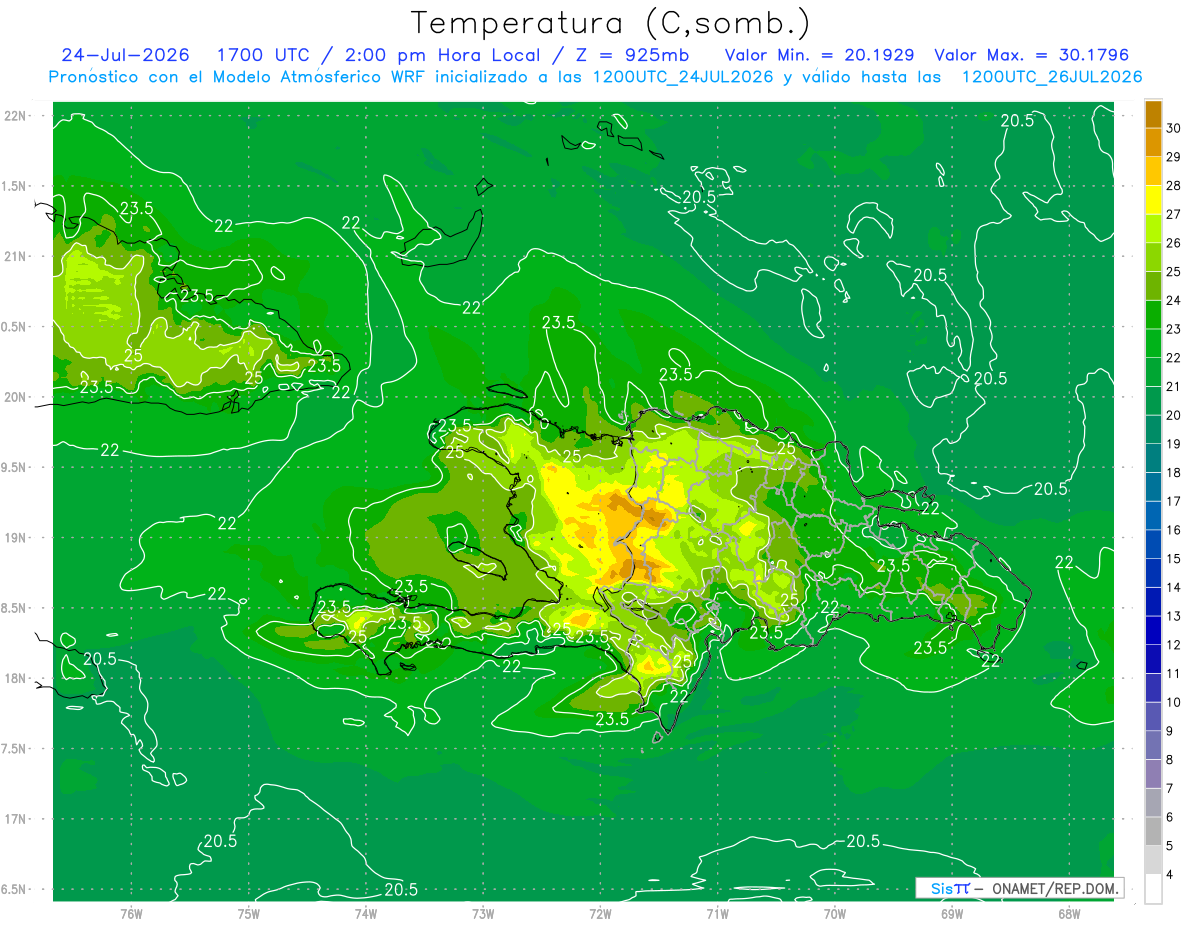Click the colorbar label '16'
Image resolution: width=1200 pixels, height=927 pixels.
pos(1173,530)
